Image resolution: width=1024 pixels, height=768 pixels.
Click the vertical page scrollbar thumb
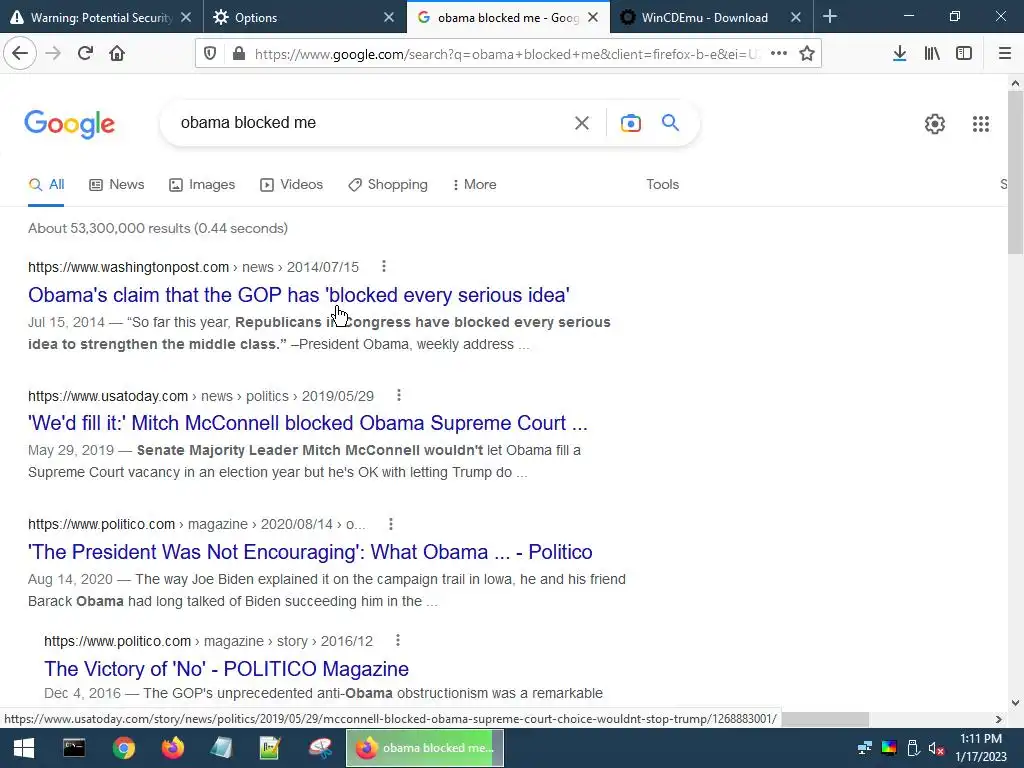click(x=1015, y=173)
